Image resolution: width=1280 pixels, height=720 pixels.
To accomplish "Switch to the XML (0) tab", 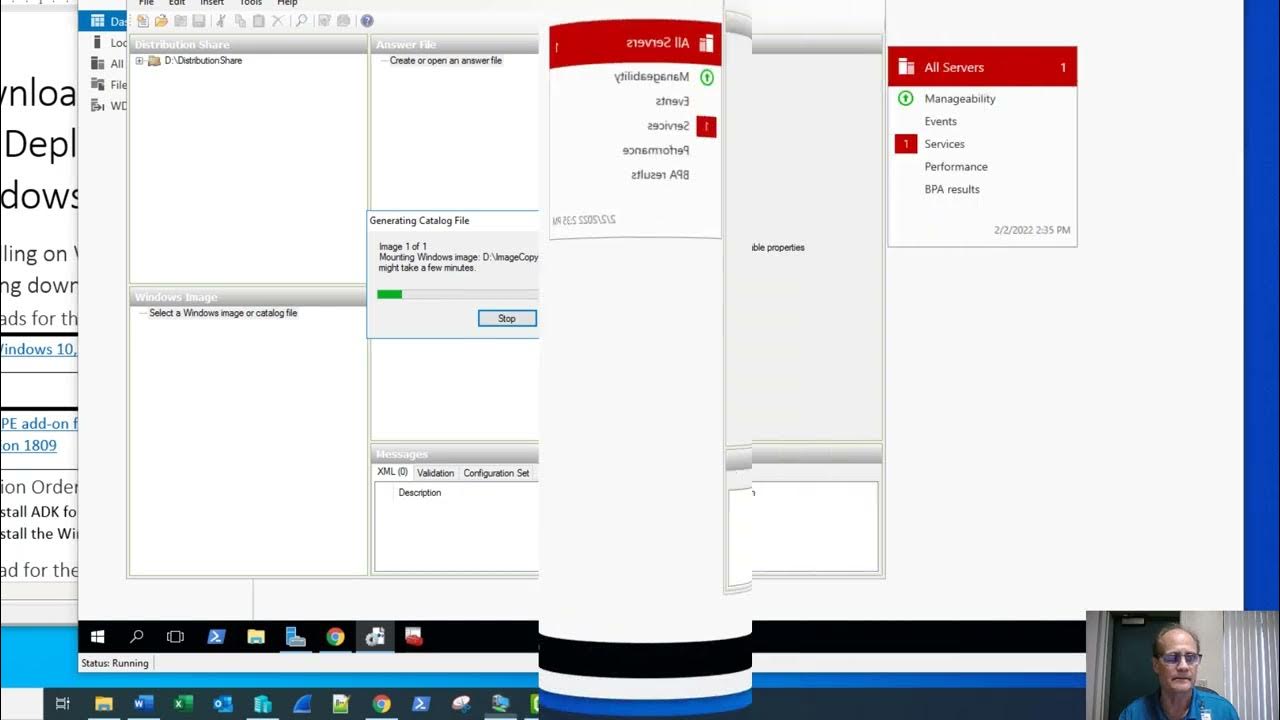I will (392, 473).
